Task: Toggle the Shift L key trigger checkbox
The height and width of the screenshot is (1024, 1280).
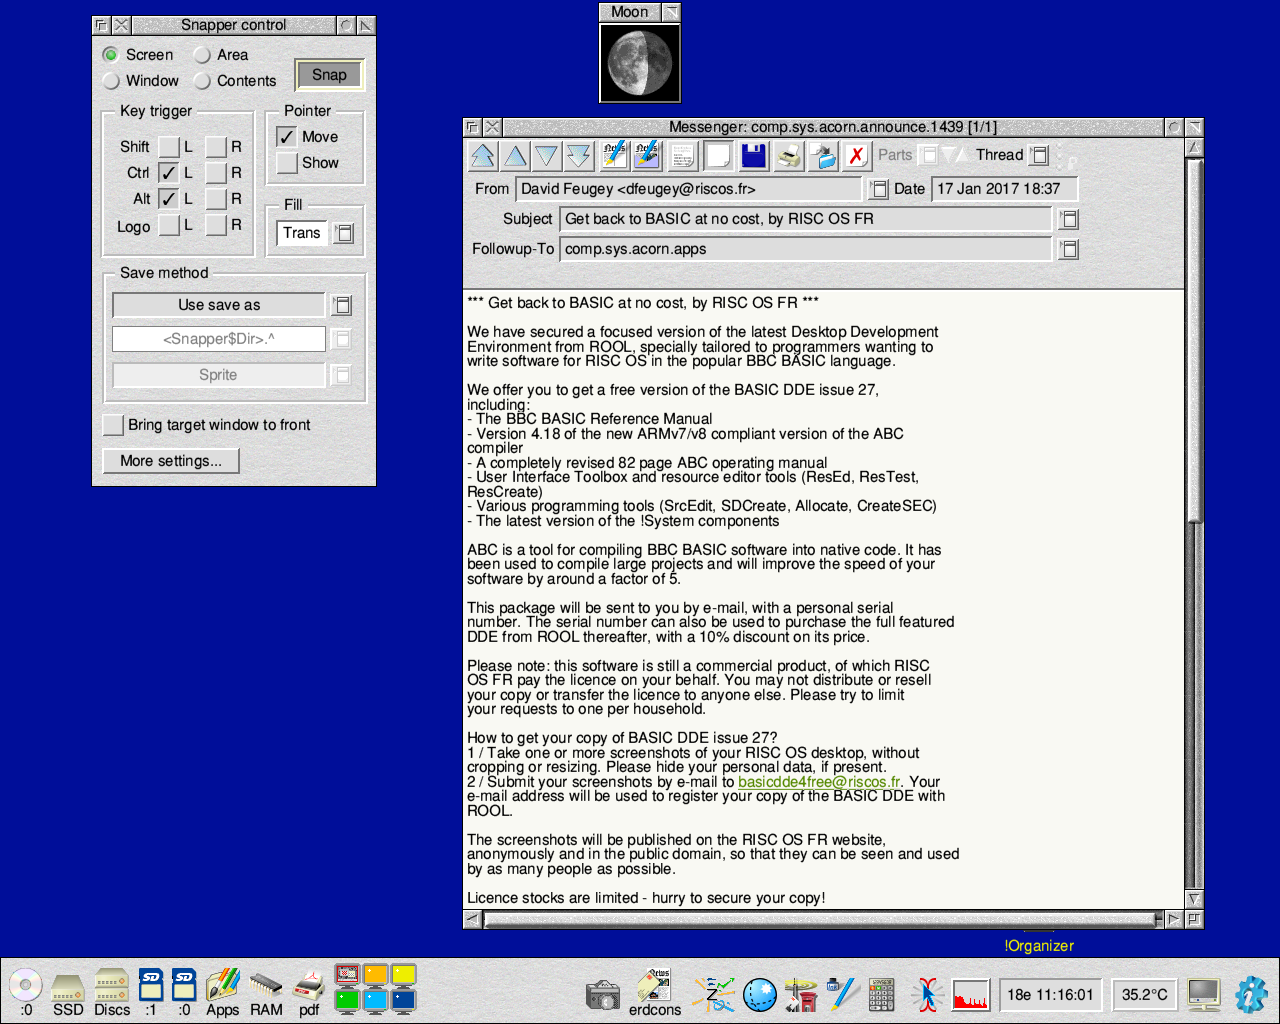Action: pyautogui.click(x=169, y=147)
